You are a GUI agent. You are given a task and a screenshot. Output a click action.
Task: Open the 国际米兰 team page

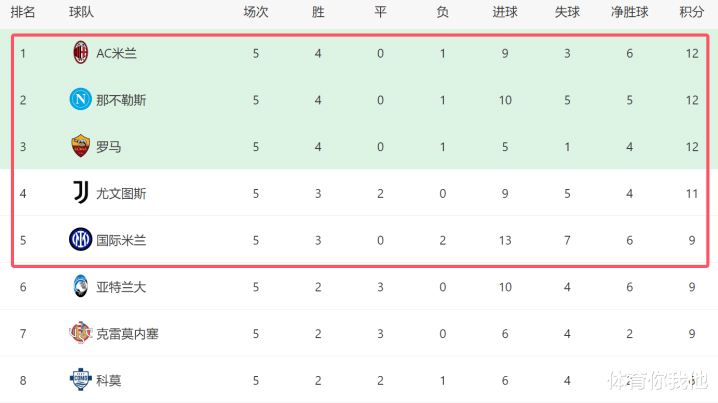click(x=121, y=239)
